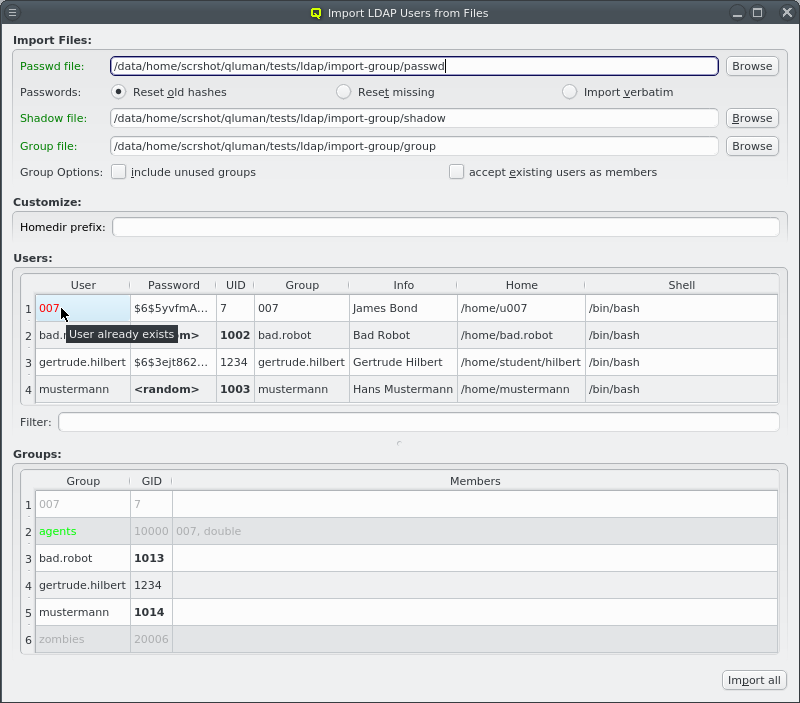Click the Members column header in Groups
800x703 pixels.
point(474,481)
